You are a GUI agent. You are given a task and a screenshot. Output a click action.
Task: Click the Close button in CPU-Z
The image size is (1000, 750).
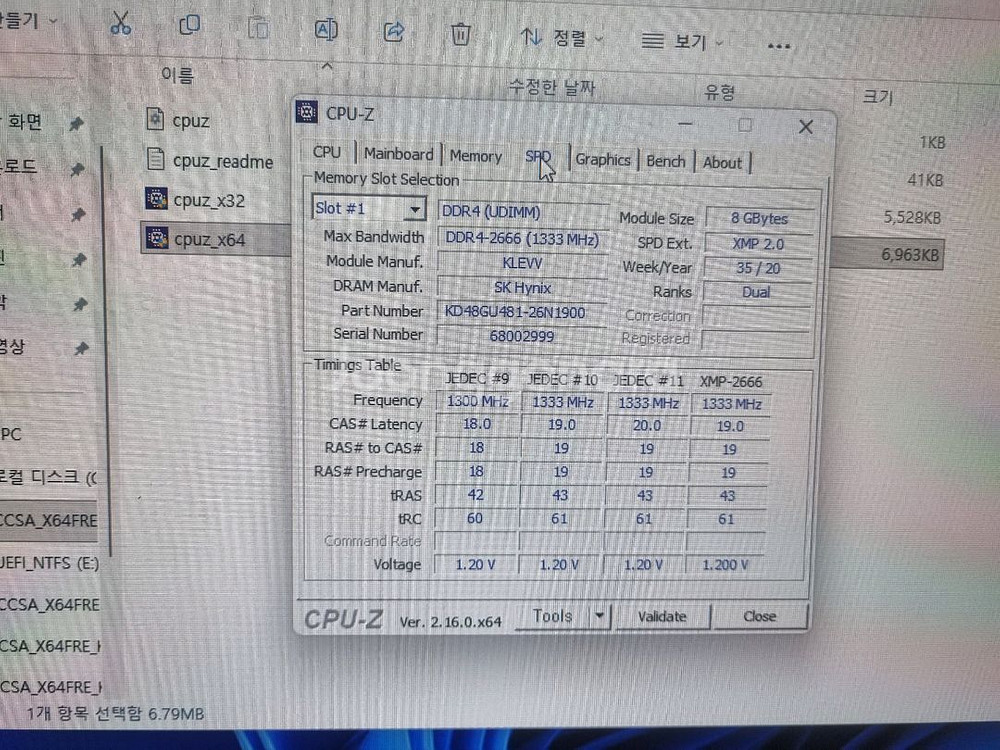tap(760, 617)
